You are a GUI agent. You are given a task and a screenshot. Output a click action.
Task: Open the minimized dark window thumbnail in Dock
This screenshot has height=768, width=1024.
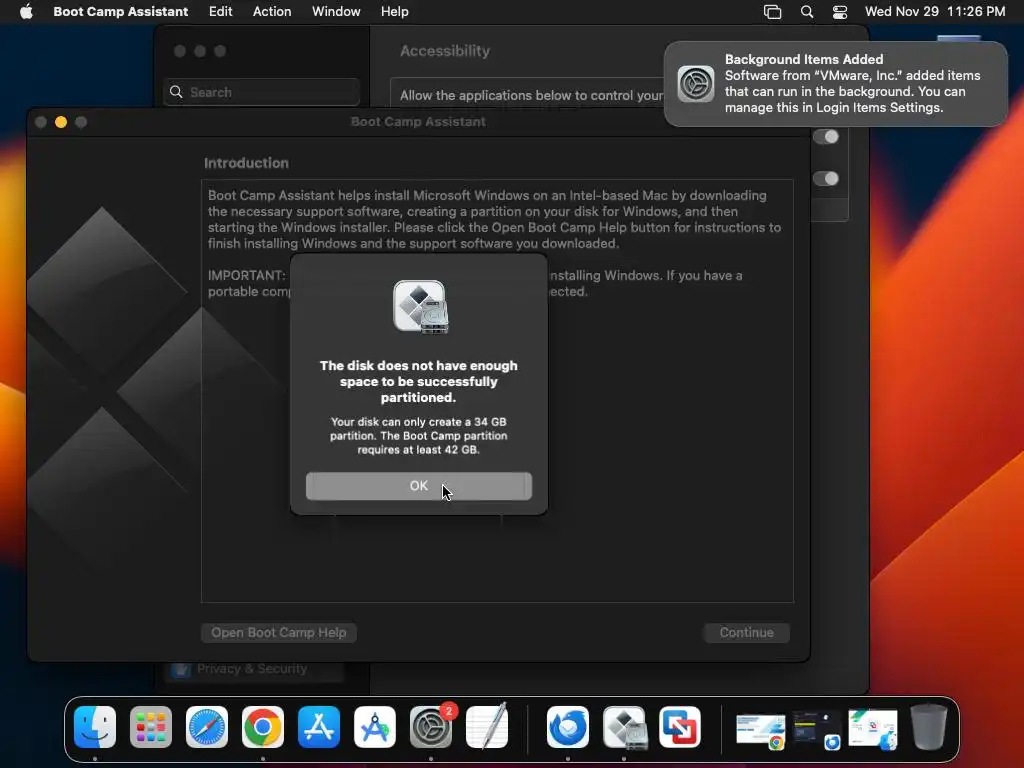point(816,730)
